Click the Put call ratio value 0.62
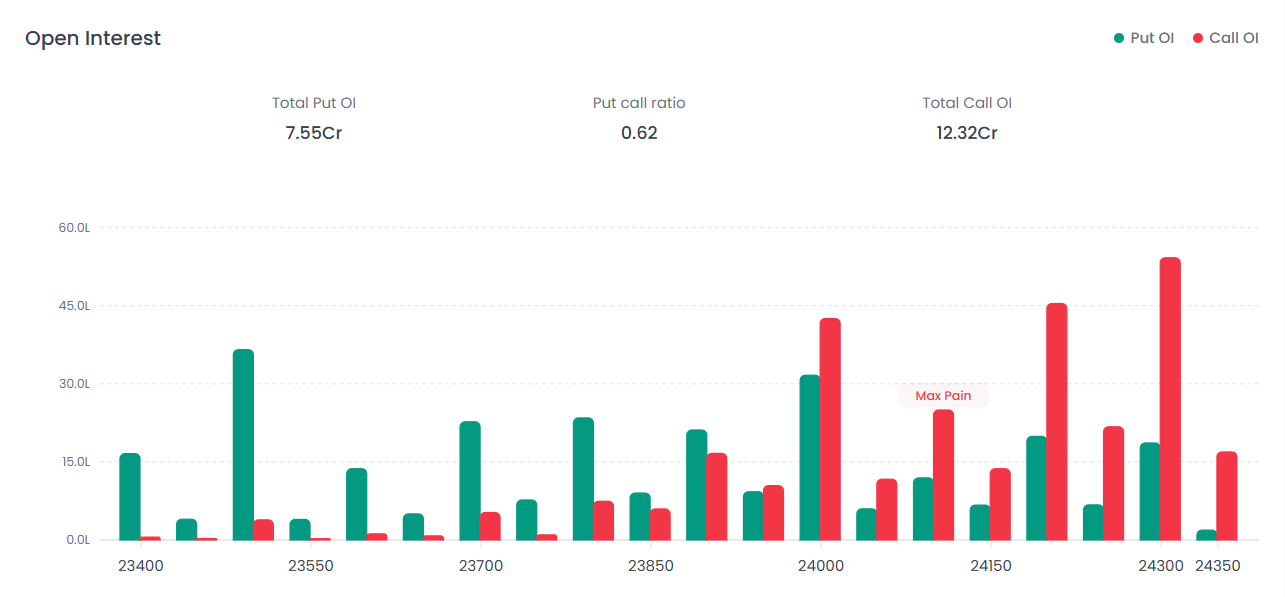The width and height of the screenshot is (1285, 597). pos(639,132)
